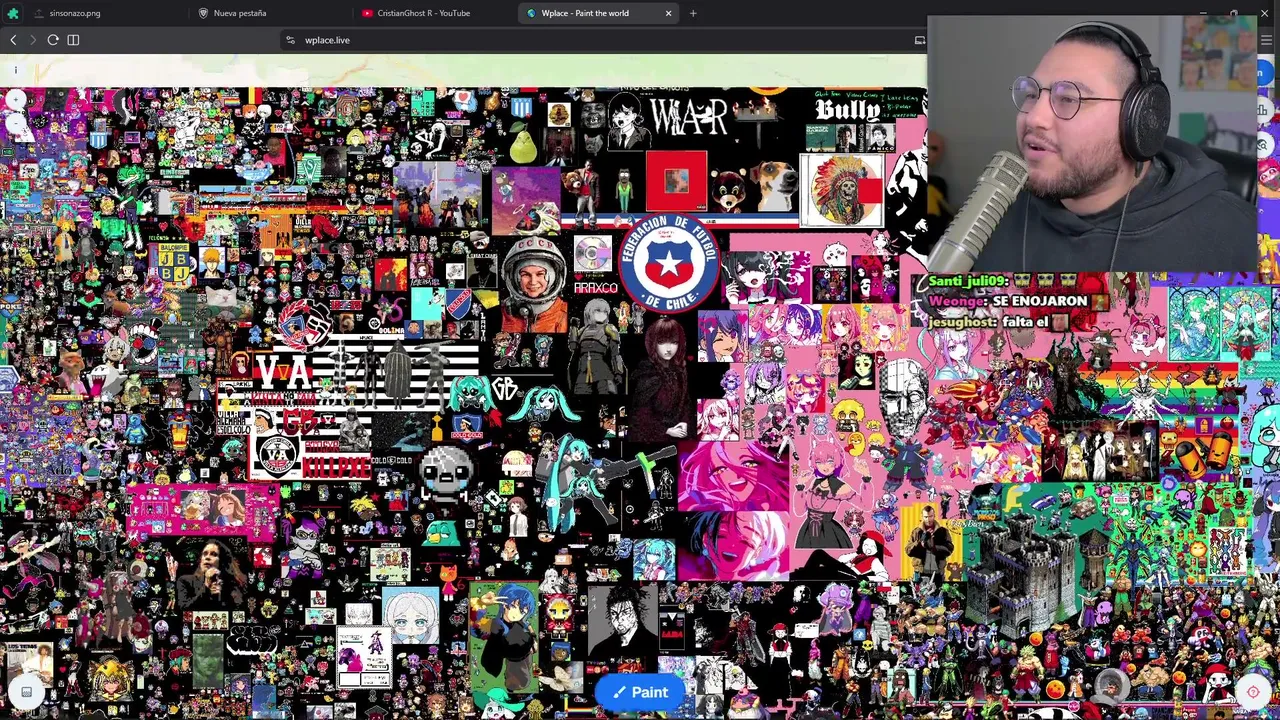Open site settings icon in address bar
Screen dimensions: 1280x720
tap(290, 40)
